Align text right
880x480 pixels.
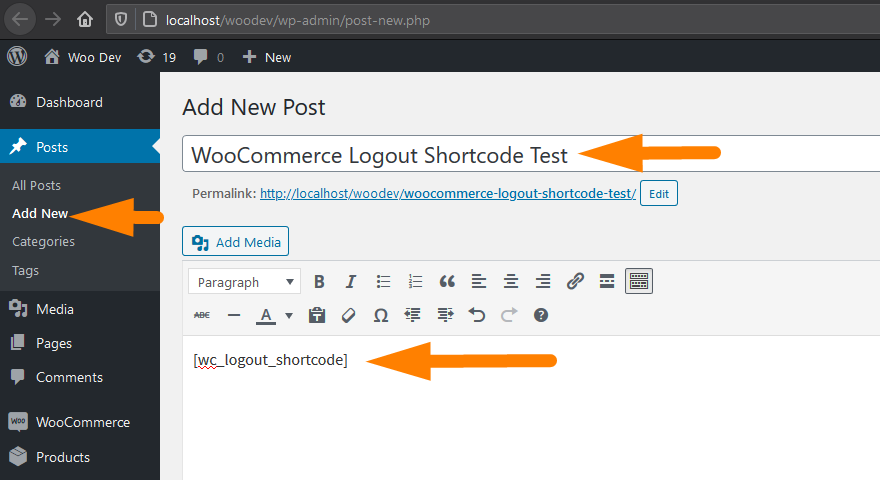tap(543, 281)
